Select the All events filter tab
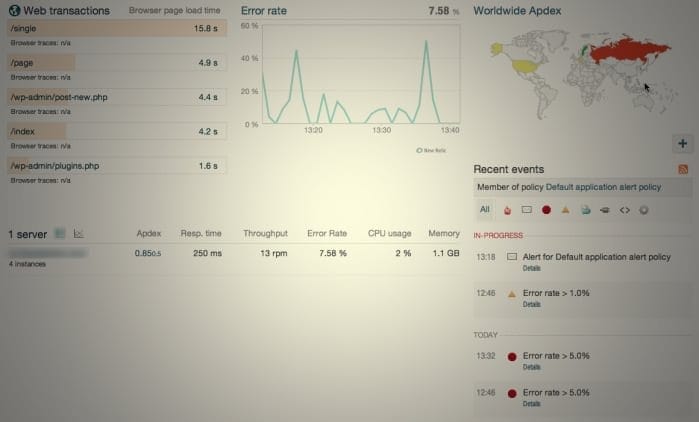699x422 pixels. pos(485,209)
